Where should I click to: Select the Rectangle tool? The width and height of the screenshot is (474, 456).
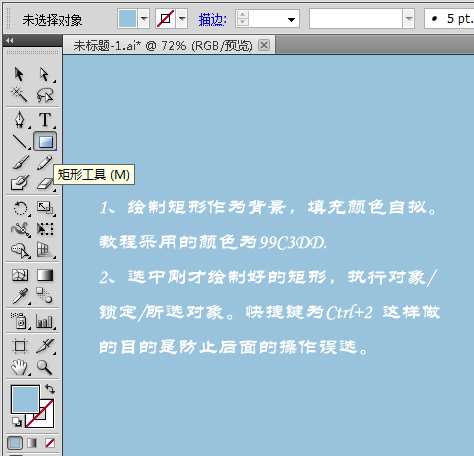pos(45,142)
